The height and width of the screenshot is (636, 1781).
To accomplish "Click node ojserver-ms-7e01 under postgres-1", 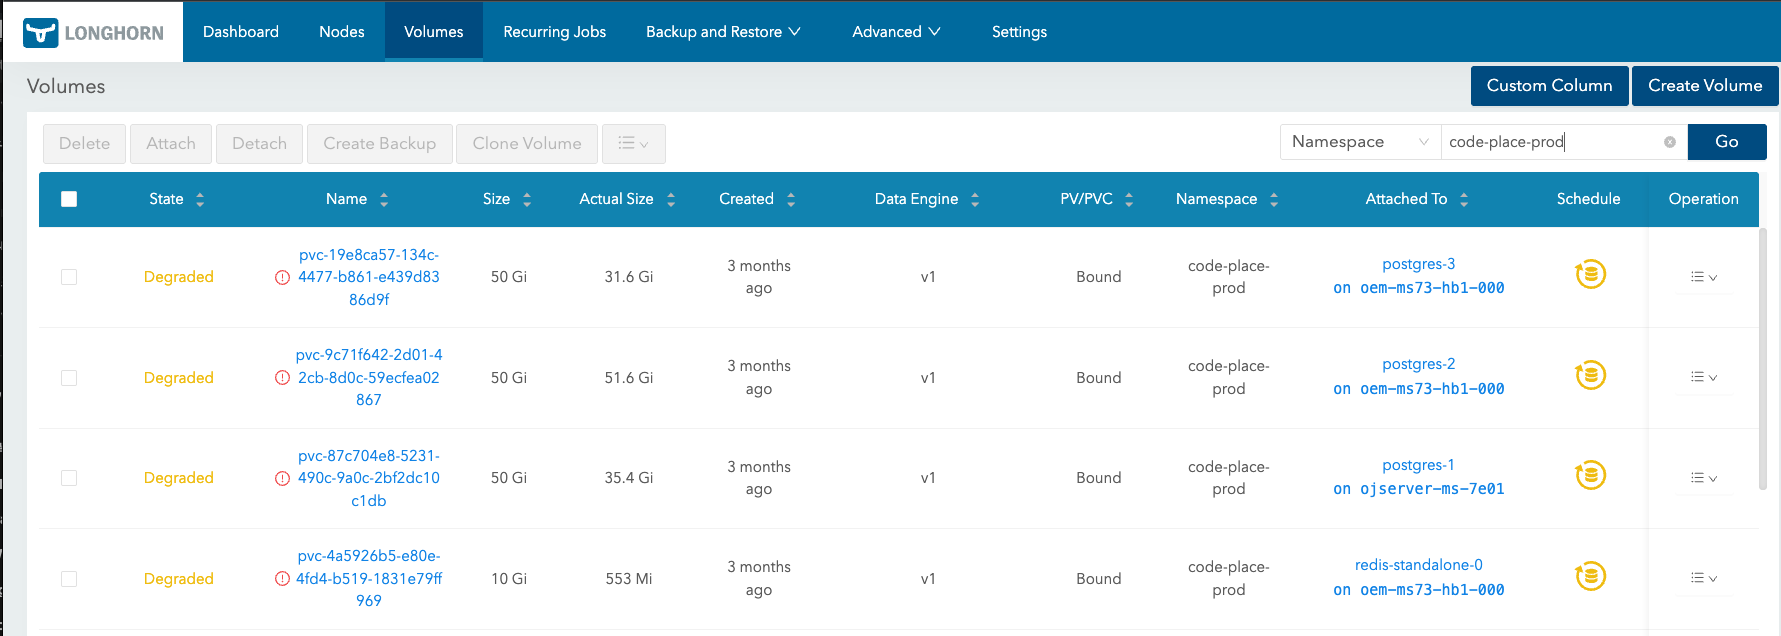I will pyautogui.click(x=1432, y=489).
